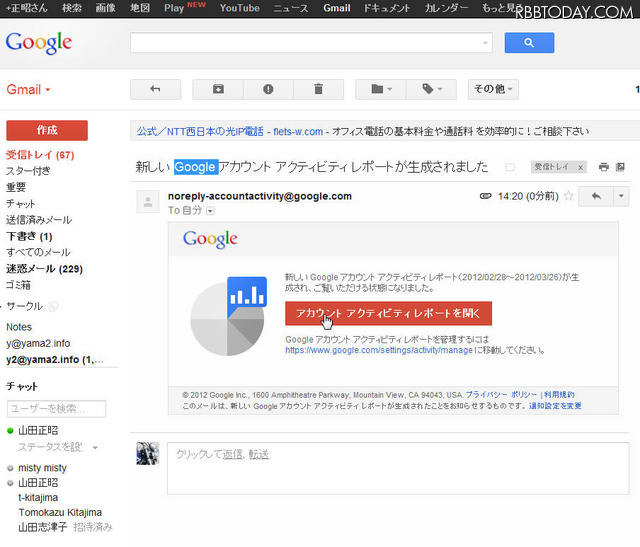The image size is (640, 547).
Task: Open 迷惑メール (229) spam folder
Action: tap(44, 269)
